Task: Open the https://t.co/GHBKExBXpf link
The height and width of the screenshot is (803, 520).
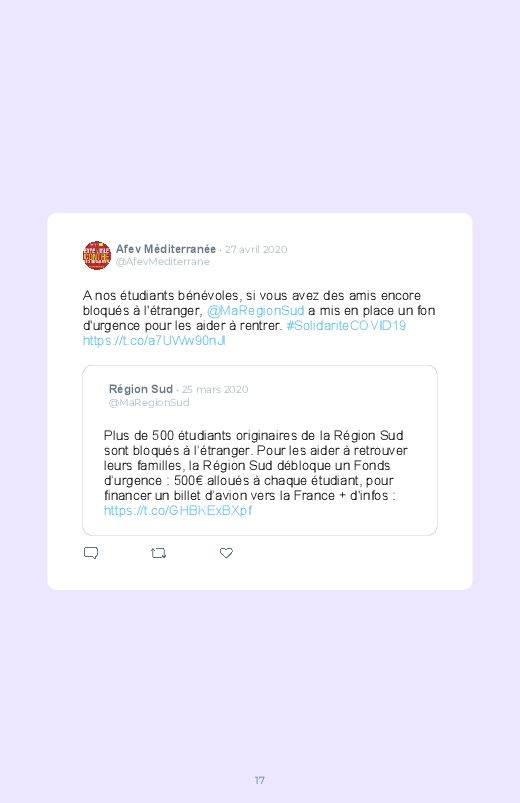Action: 178,511
